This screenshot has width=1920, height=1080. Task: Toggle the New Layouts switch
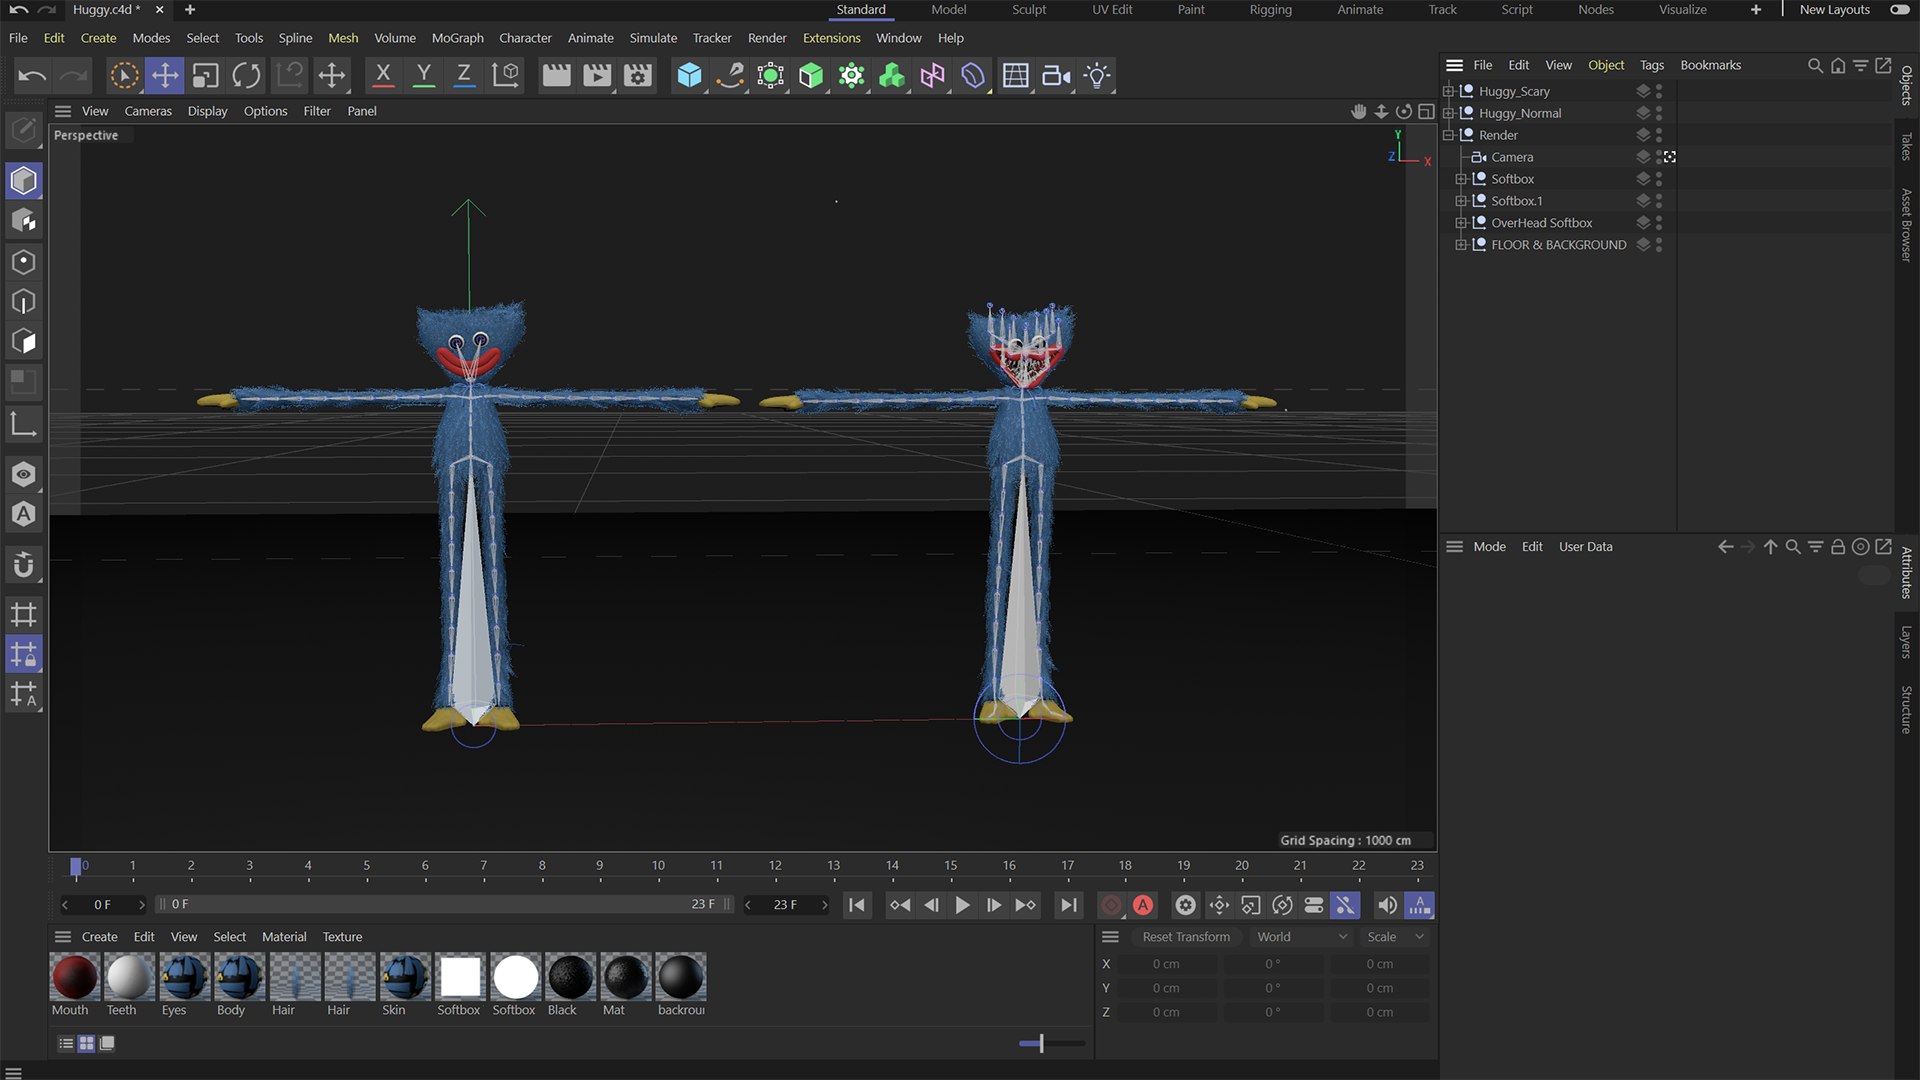(1899, 10)
